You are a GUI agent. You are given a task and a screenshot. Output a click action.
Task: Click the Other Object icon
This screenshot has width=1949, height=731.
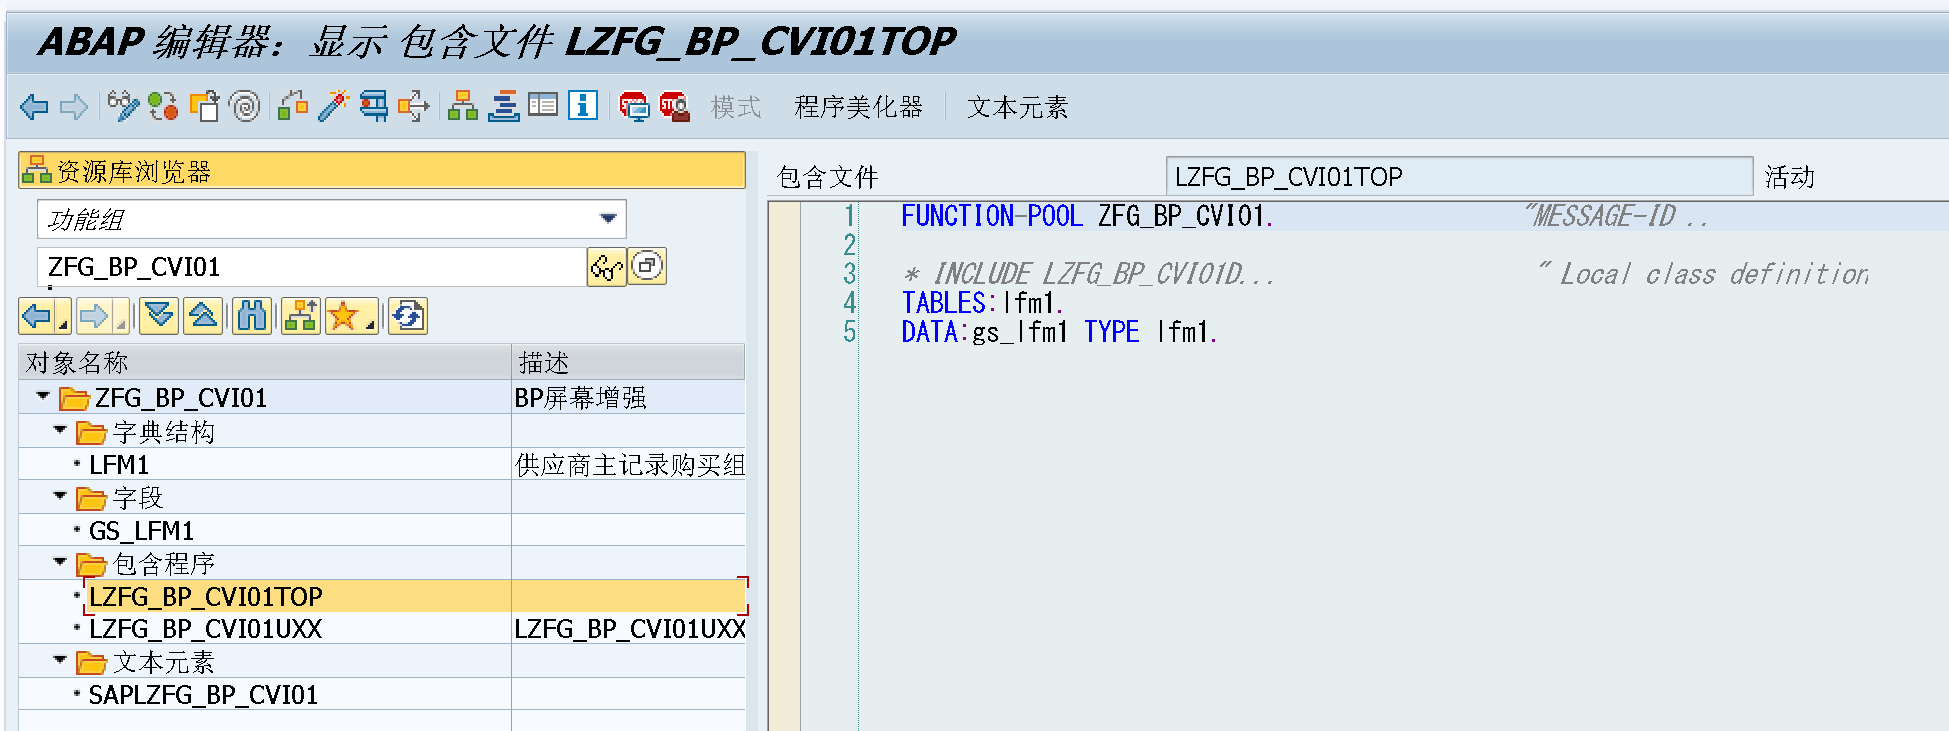(x=204, y=106)
